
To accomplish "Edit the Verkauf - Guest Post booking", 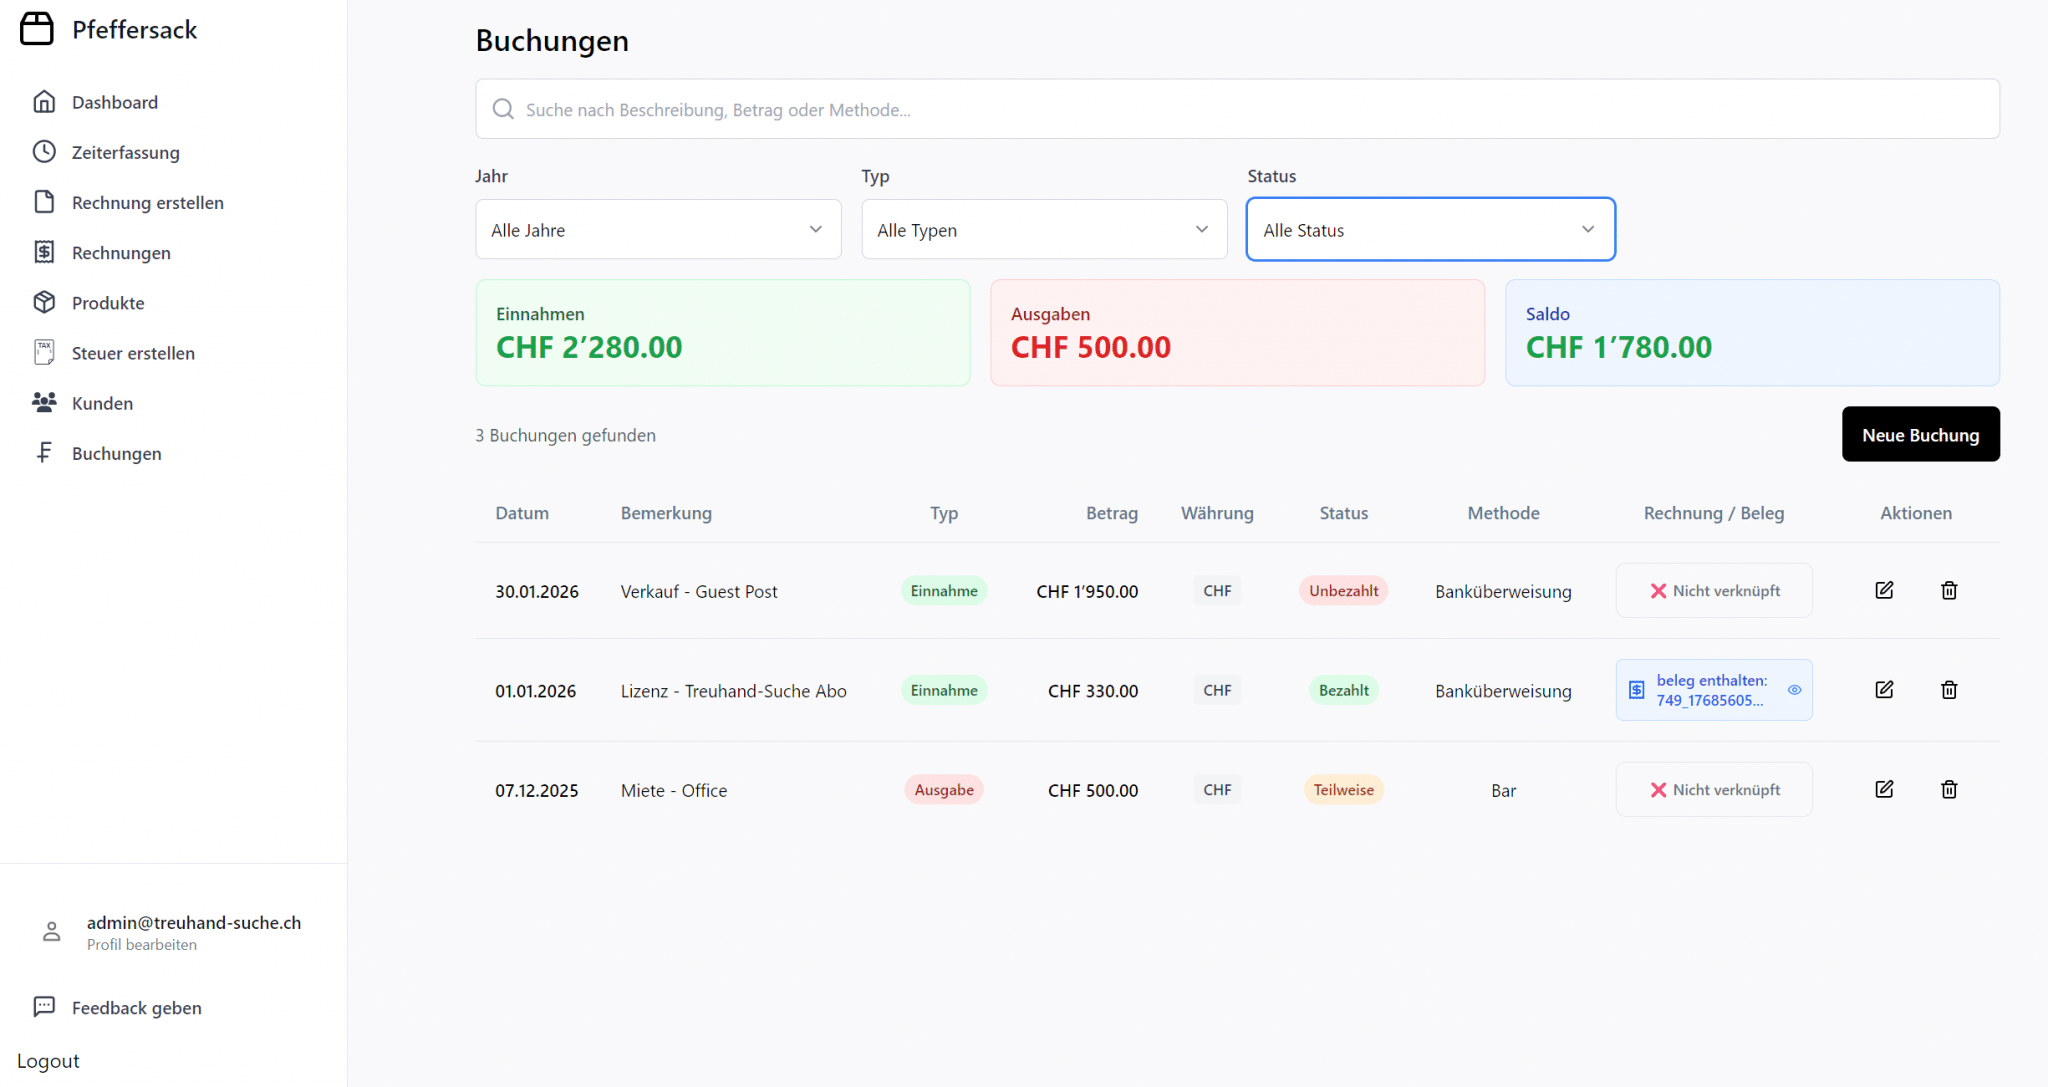I will pos(1884,590).
